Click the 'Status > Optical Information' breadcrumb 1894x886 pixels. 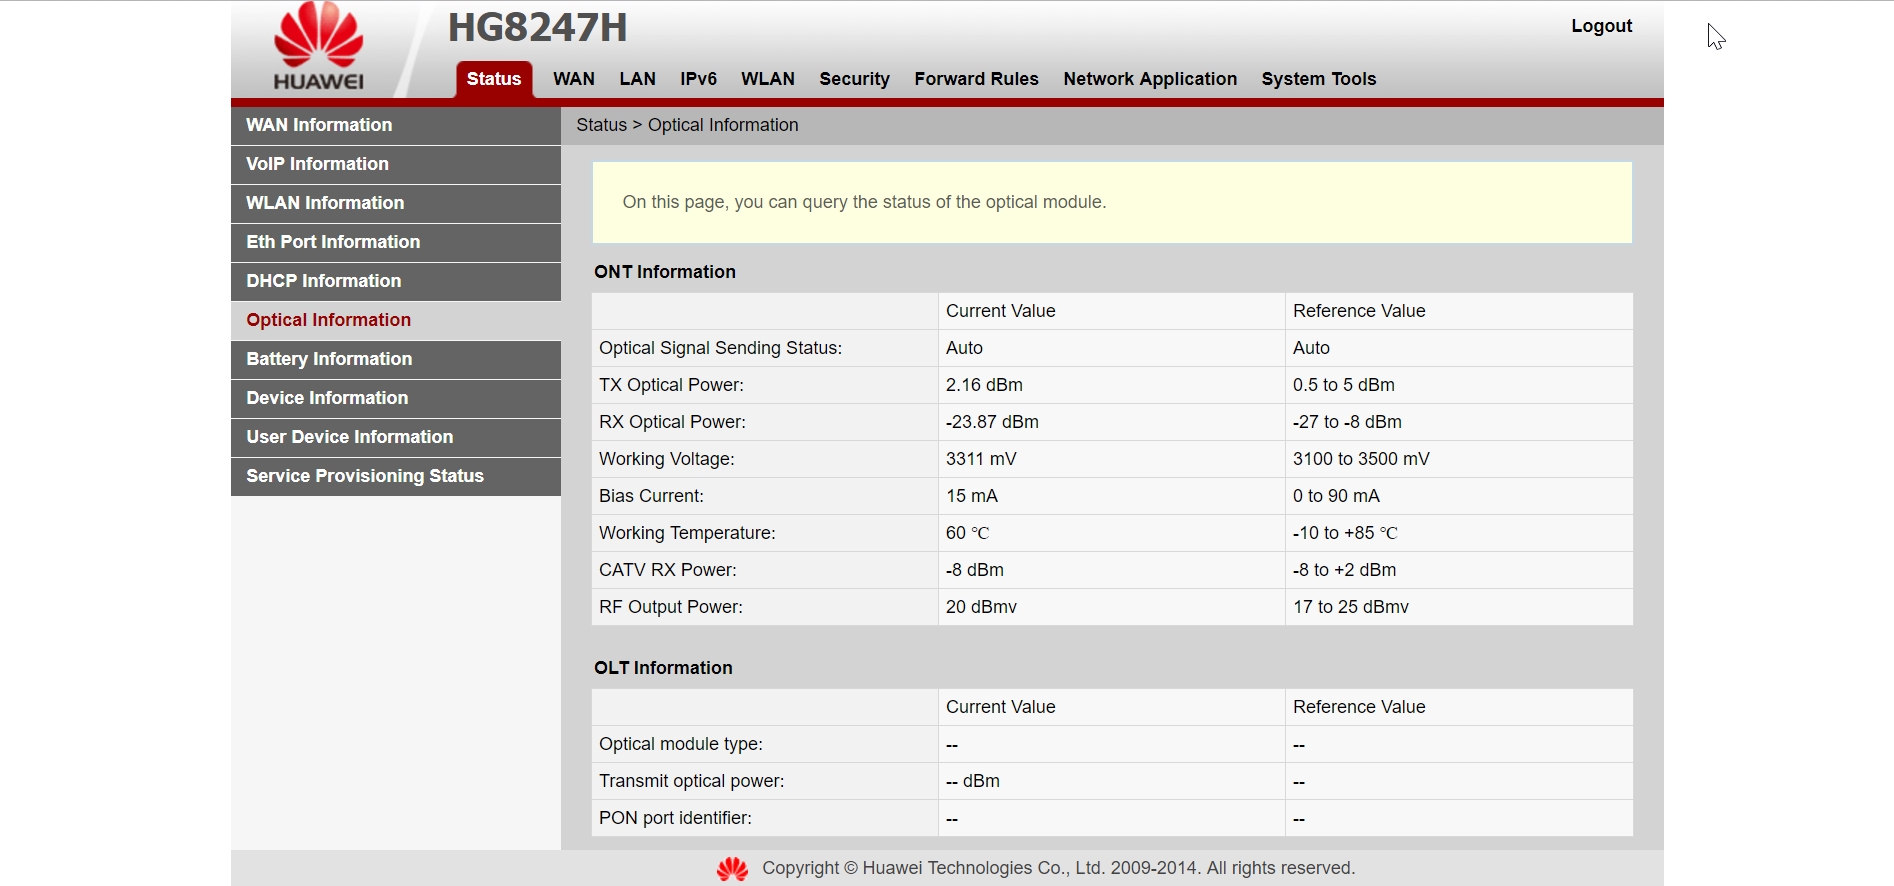[x=687, y=125]
